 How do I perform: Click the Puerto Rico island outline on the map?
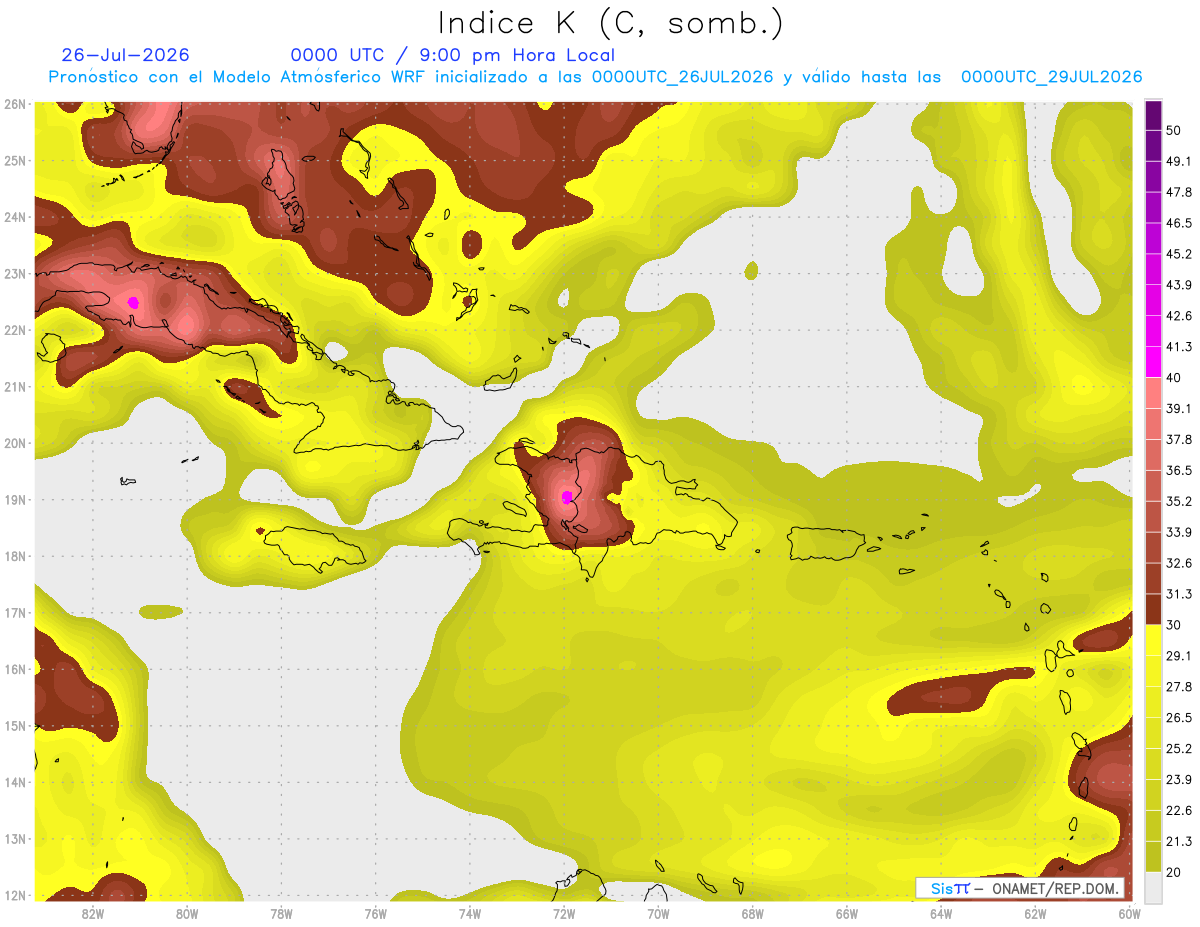pos(826,544)
